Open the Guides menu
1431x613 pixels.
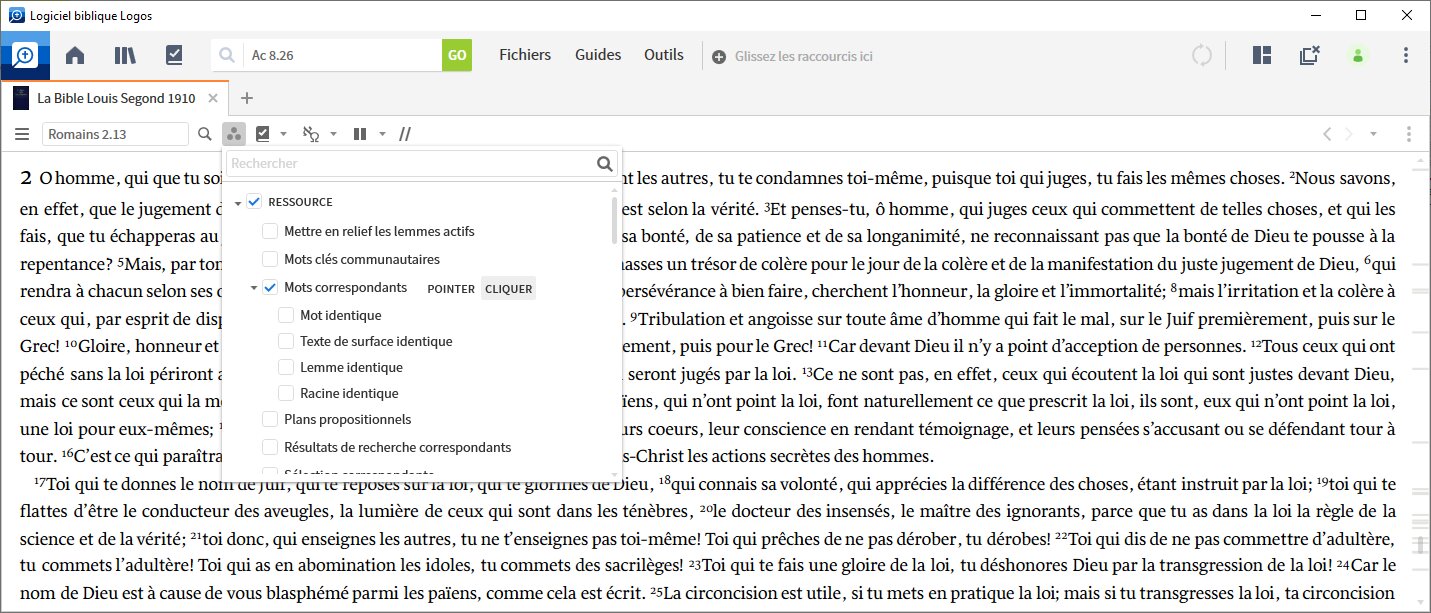pos(598,55)
